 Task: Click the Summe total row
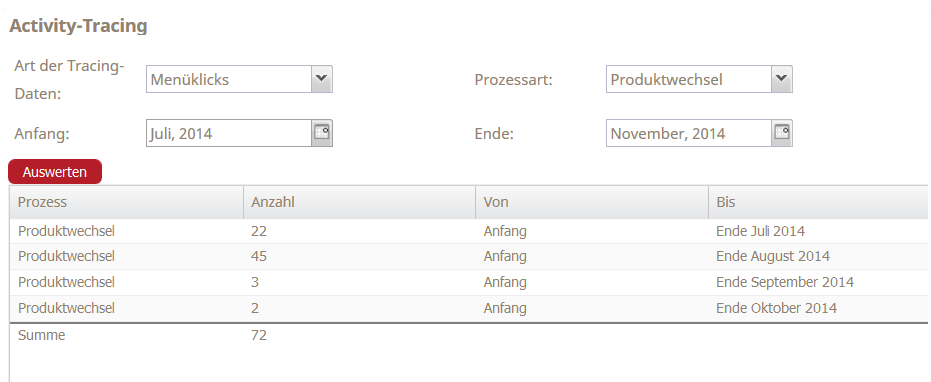pyautogui.click(x=469, y=335)
